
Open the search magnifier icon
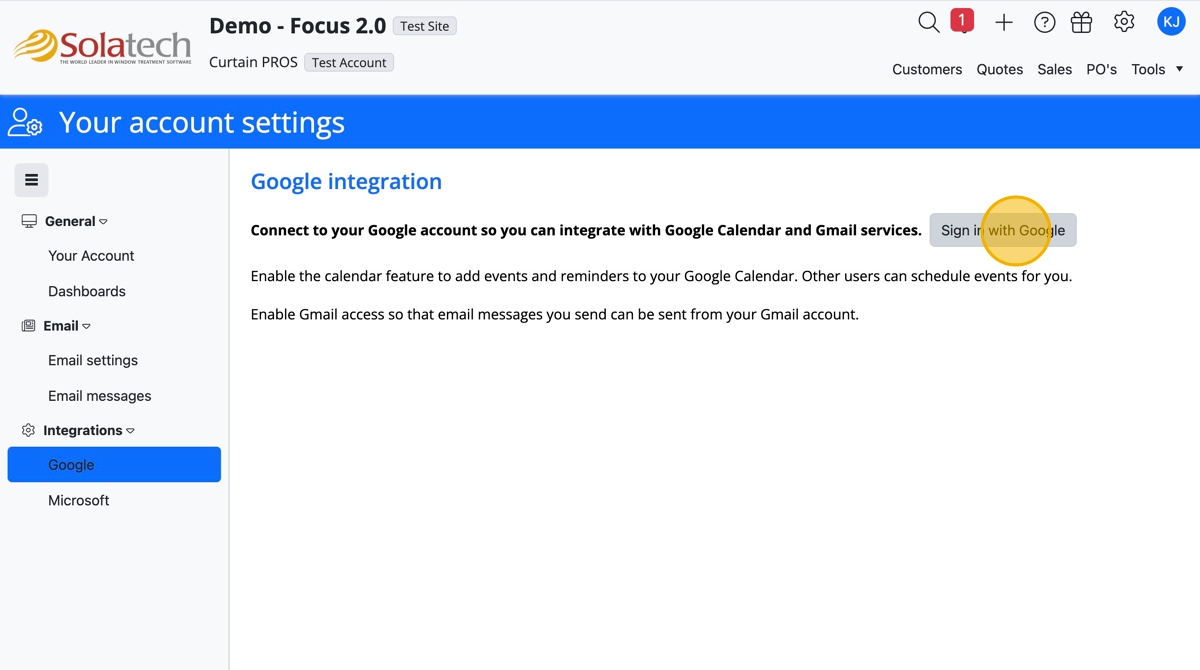[x=928, y=22]
